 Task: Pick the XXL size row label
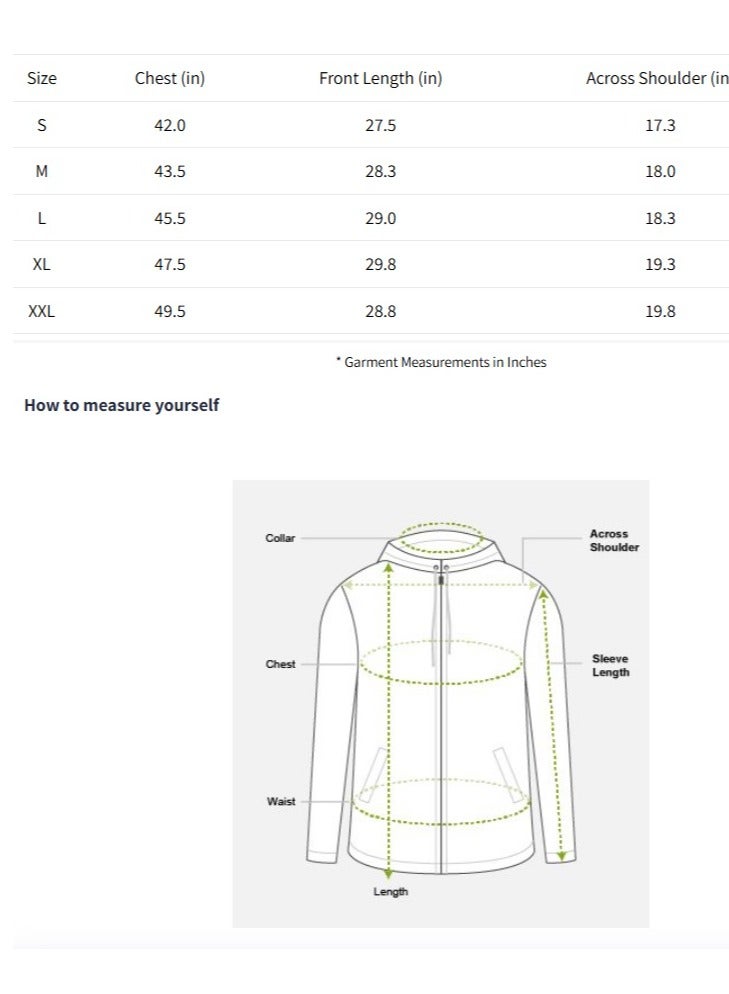(x=42, y=311)
